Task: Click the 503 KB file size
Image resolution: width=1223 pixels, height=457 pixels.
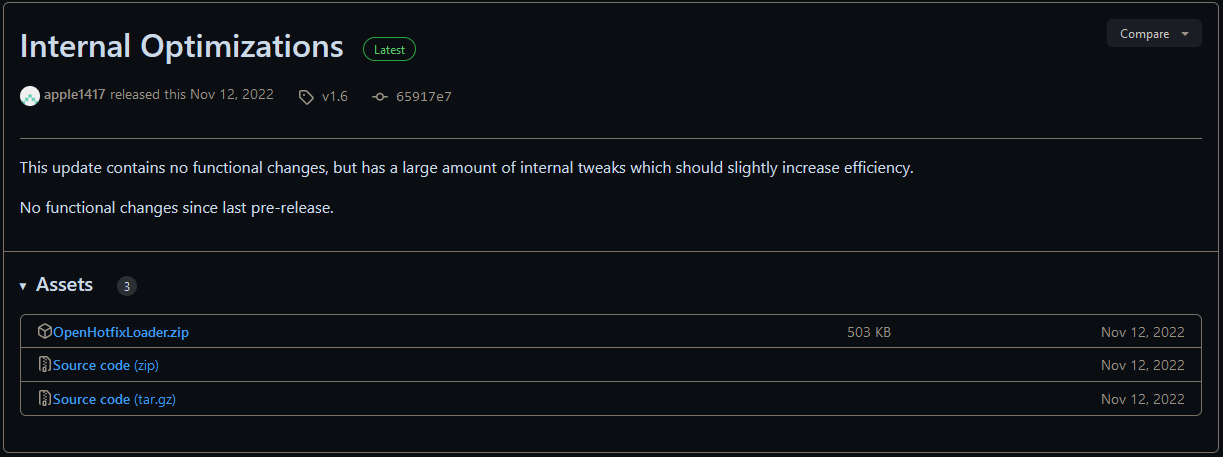Action: 868,332
